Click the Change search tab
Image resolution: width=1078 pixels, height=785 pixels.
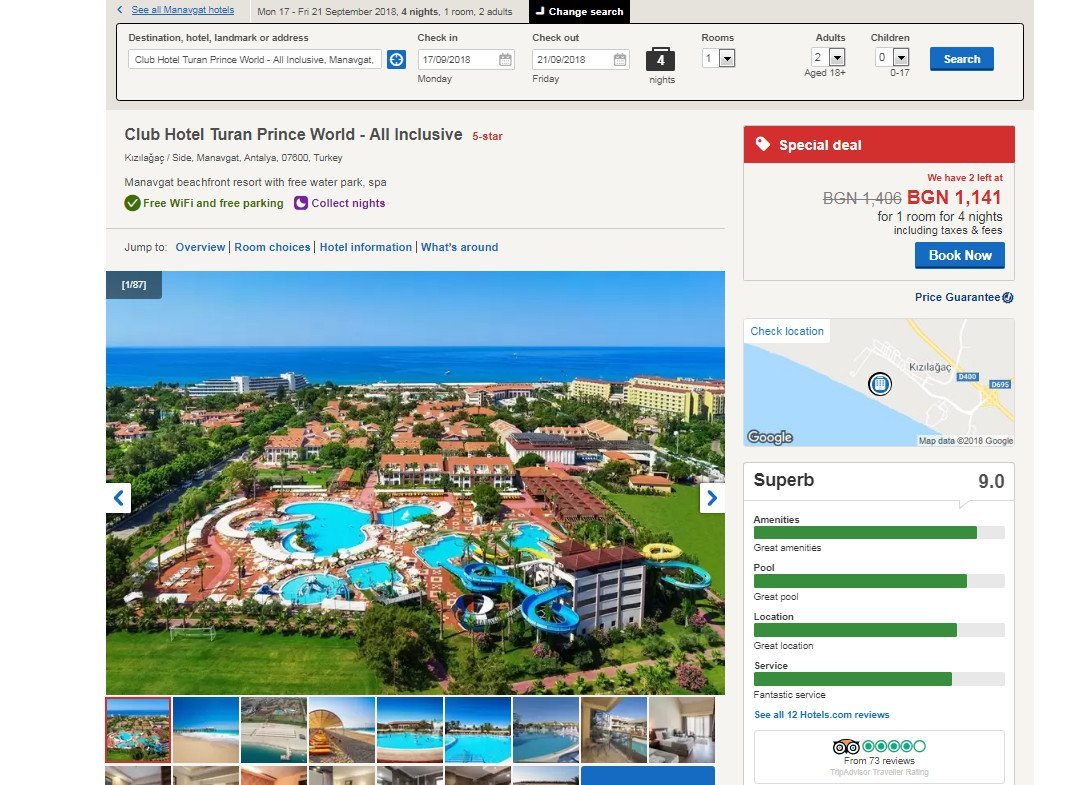pos(579,12)
